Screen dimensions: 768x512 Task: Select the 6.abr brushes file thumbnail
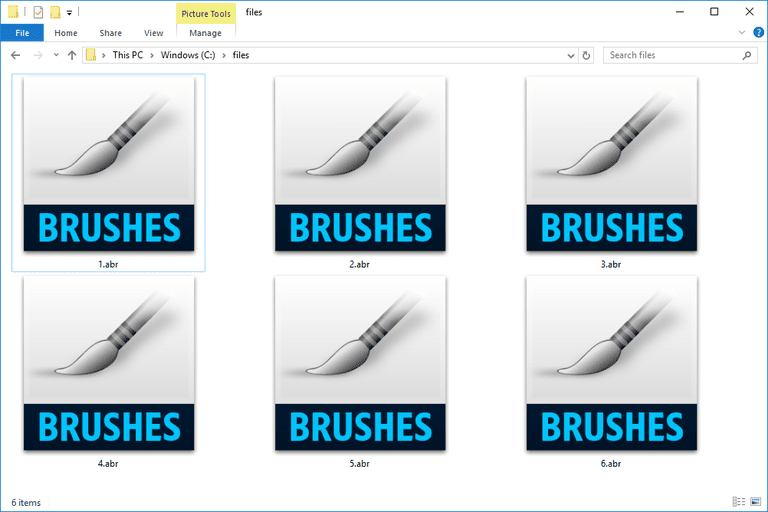coord(611,363)
